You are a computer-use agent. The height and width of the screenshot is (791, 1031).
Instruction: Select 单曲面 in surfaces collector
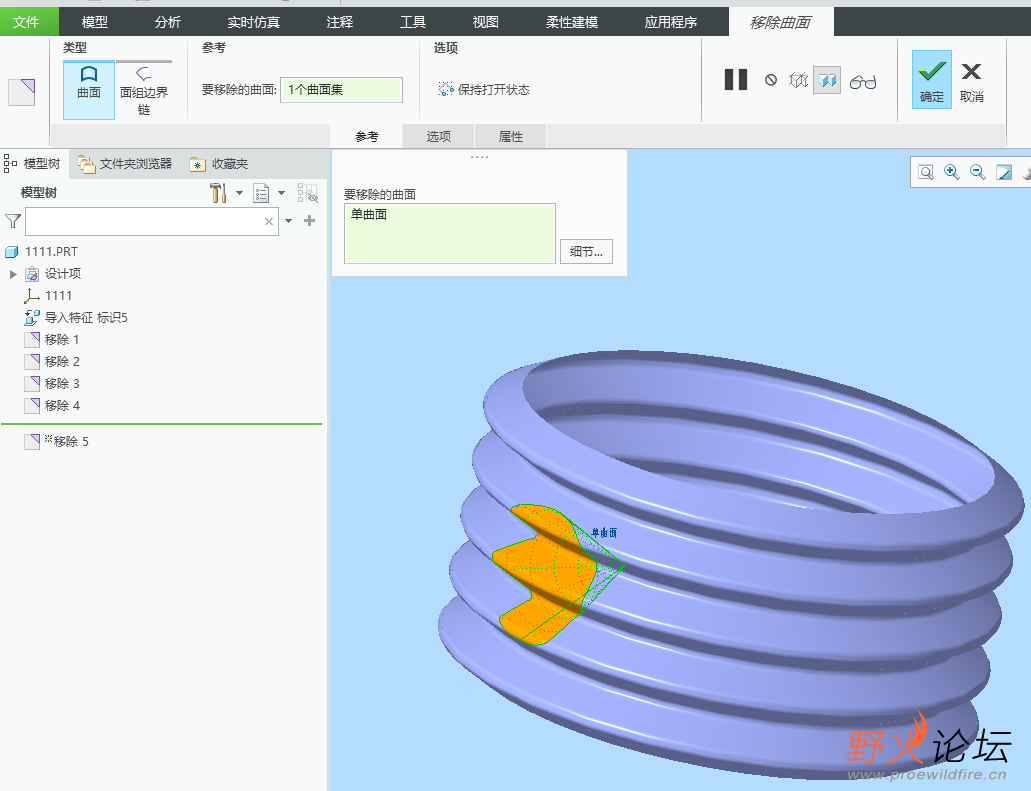click(369, 214)
